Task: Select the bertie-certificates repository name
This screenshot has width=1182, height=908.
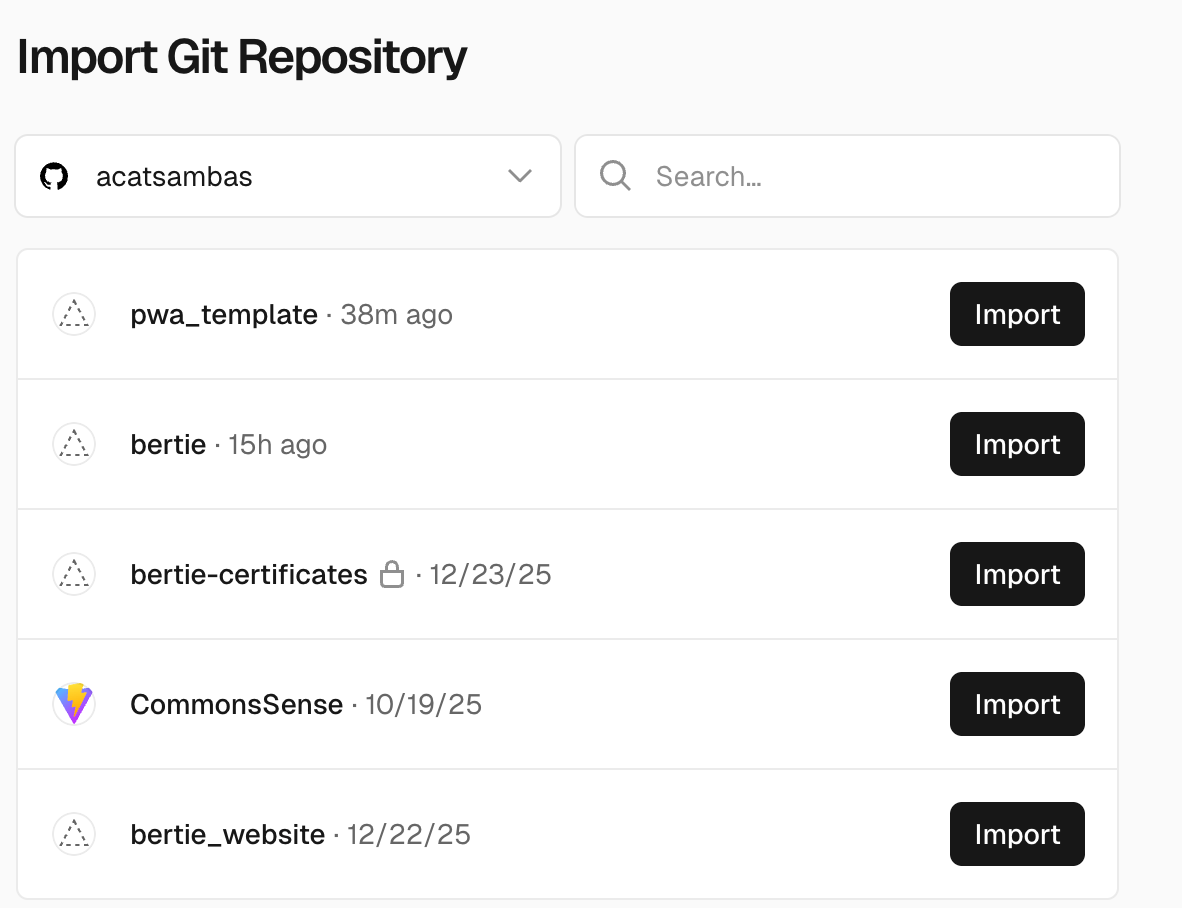Action: 249,575
